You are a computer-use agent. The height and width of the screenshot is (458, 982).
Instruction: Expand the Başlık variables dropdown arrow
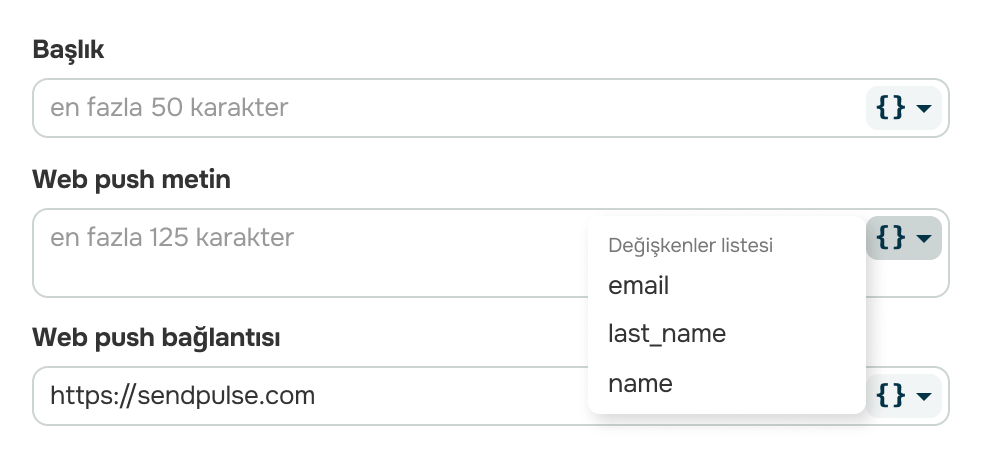click(924, 108)
